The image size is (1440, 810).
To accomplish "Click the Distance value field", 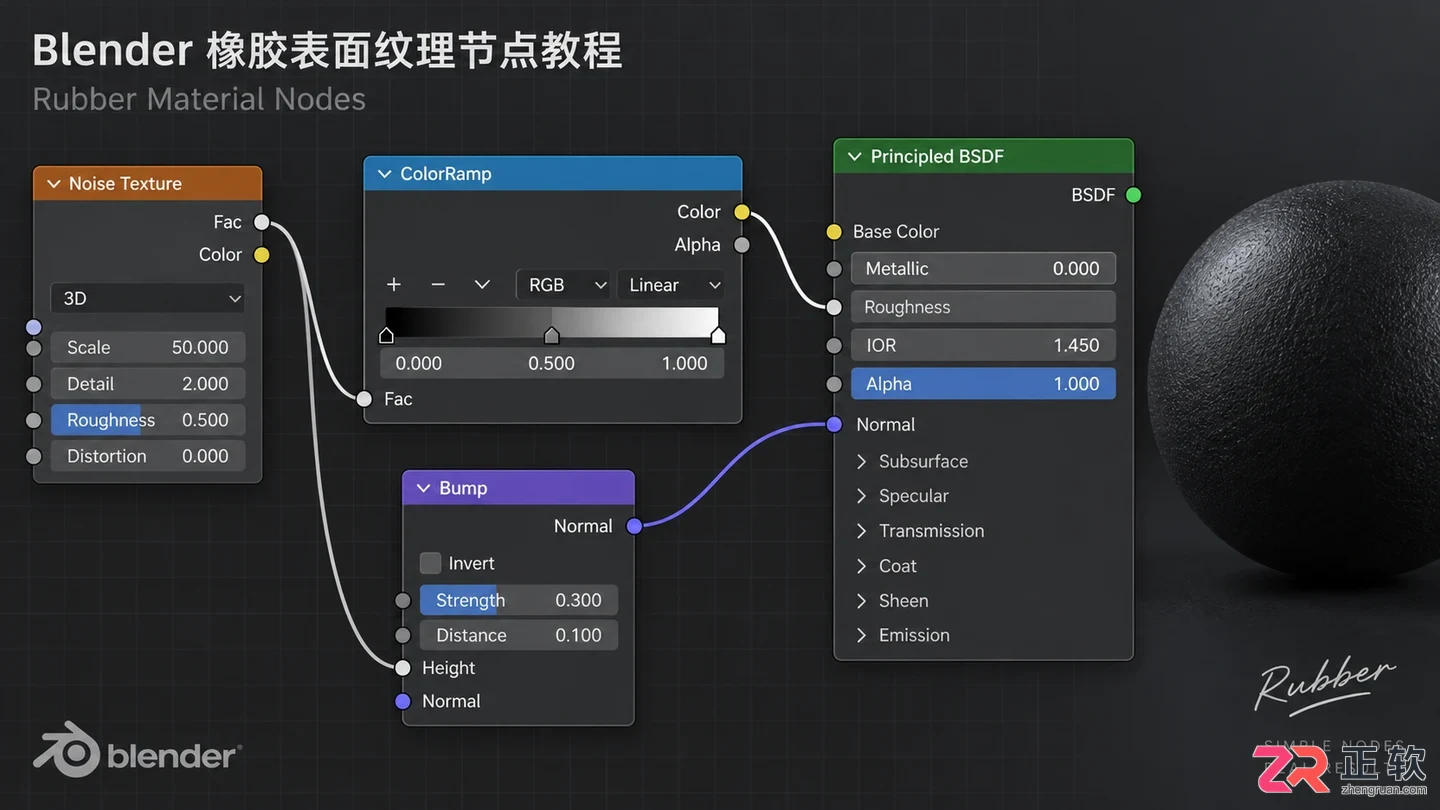I will [519, 635].
